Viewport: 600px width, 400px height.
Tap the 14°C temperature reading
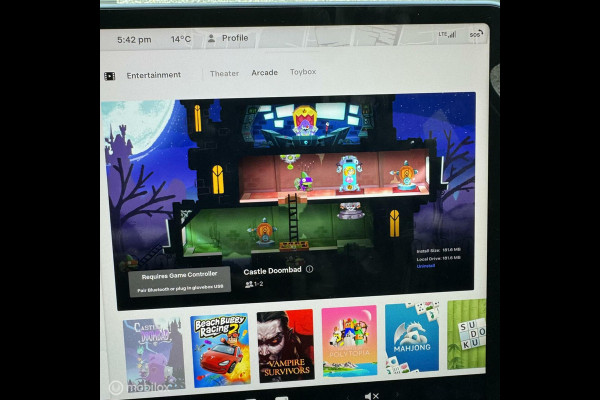click(181, 39)
